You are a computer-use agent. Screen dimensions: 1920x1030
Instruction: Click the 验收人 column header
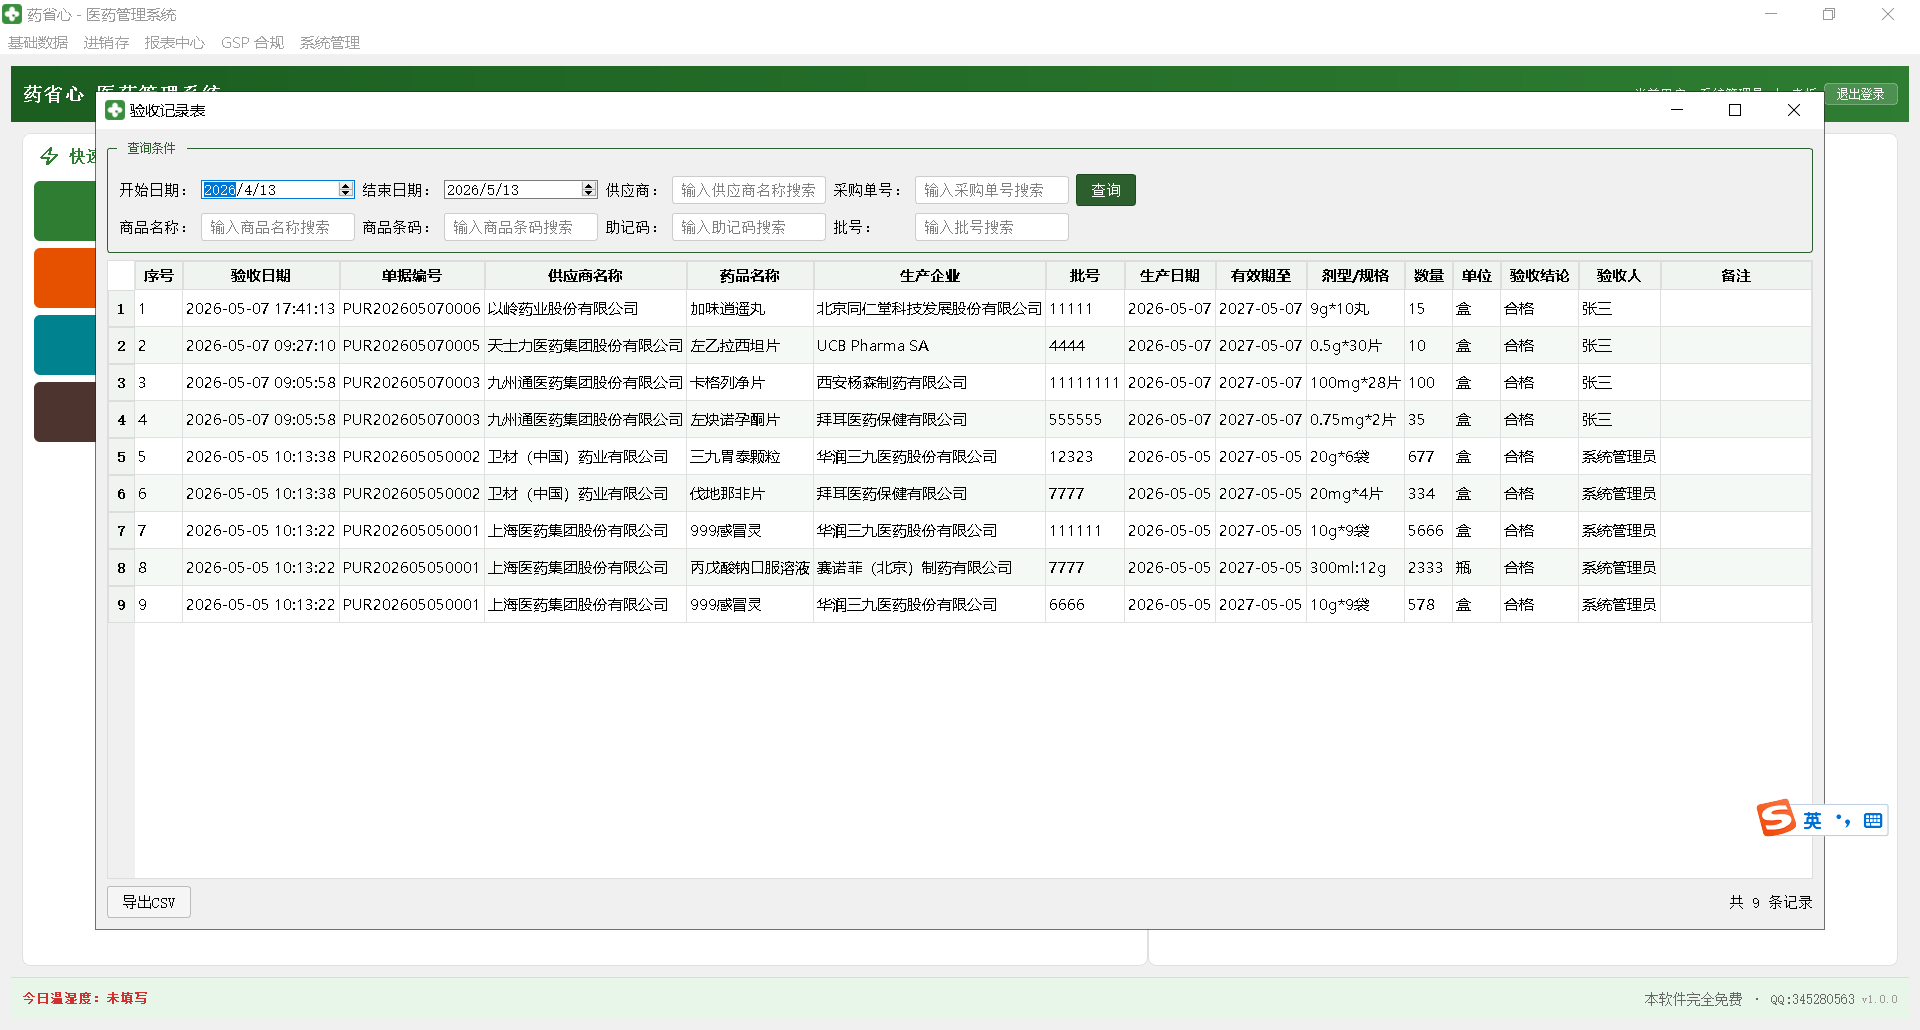tap(1619, 276)
